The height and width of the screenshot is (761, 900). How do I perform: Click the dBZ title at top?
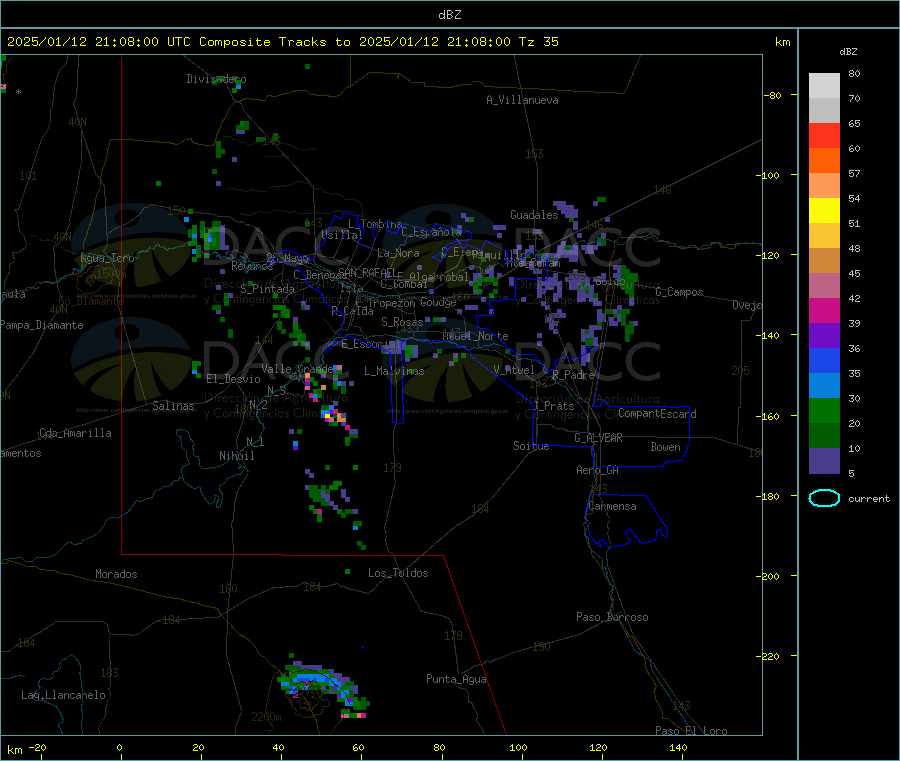point(449,15)
